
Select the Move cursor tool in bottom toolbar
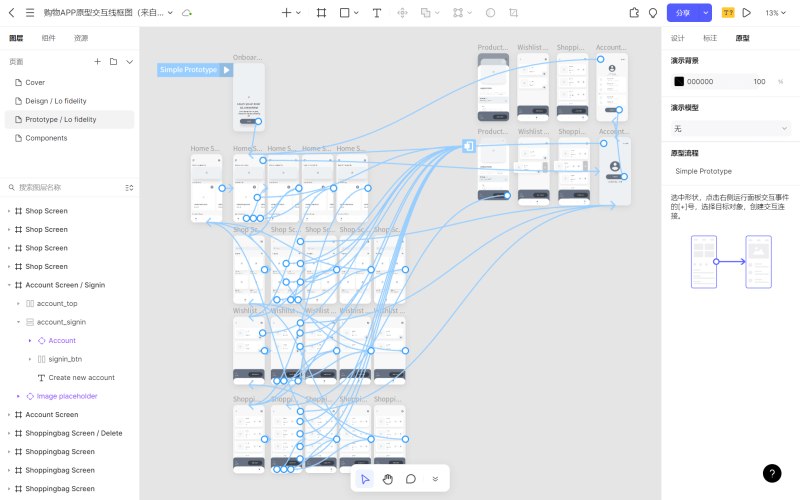pos(365,479)
